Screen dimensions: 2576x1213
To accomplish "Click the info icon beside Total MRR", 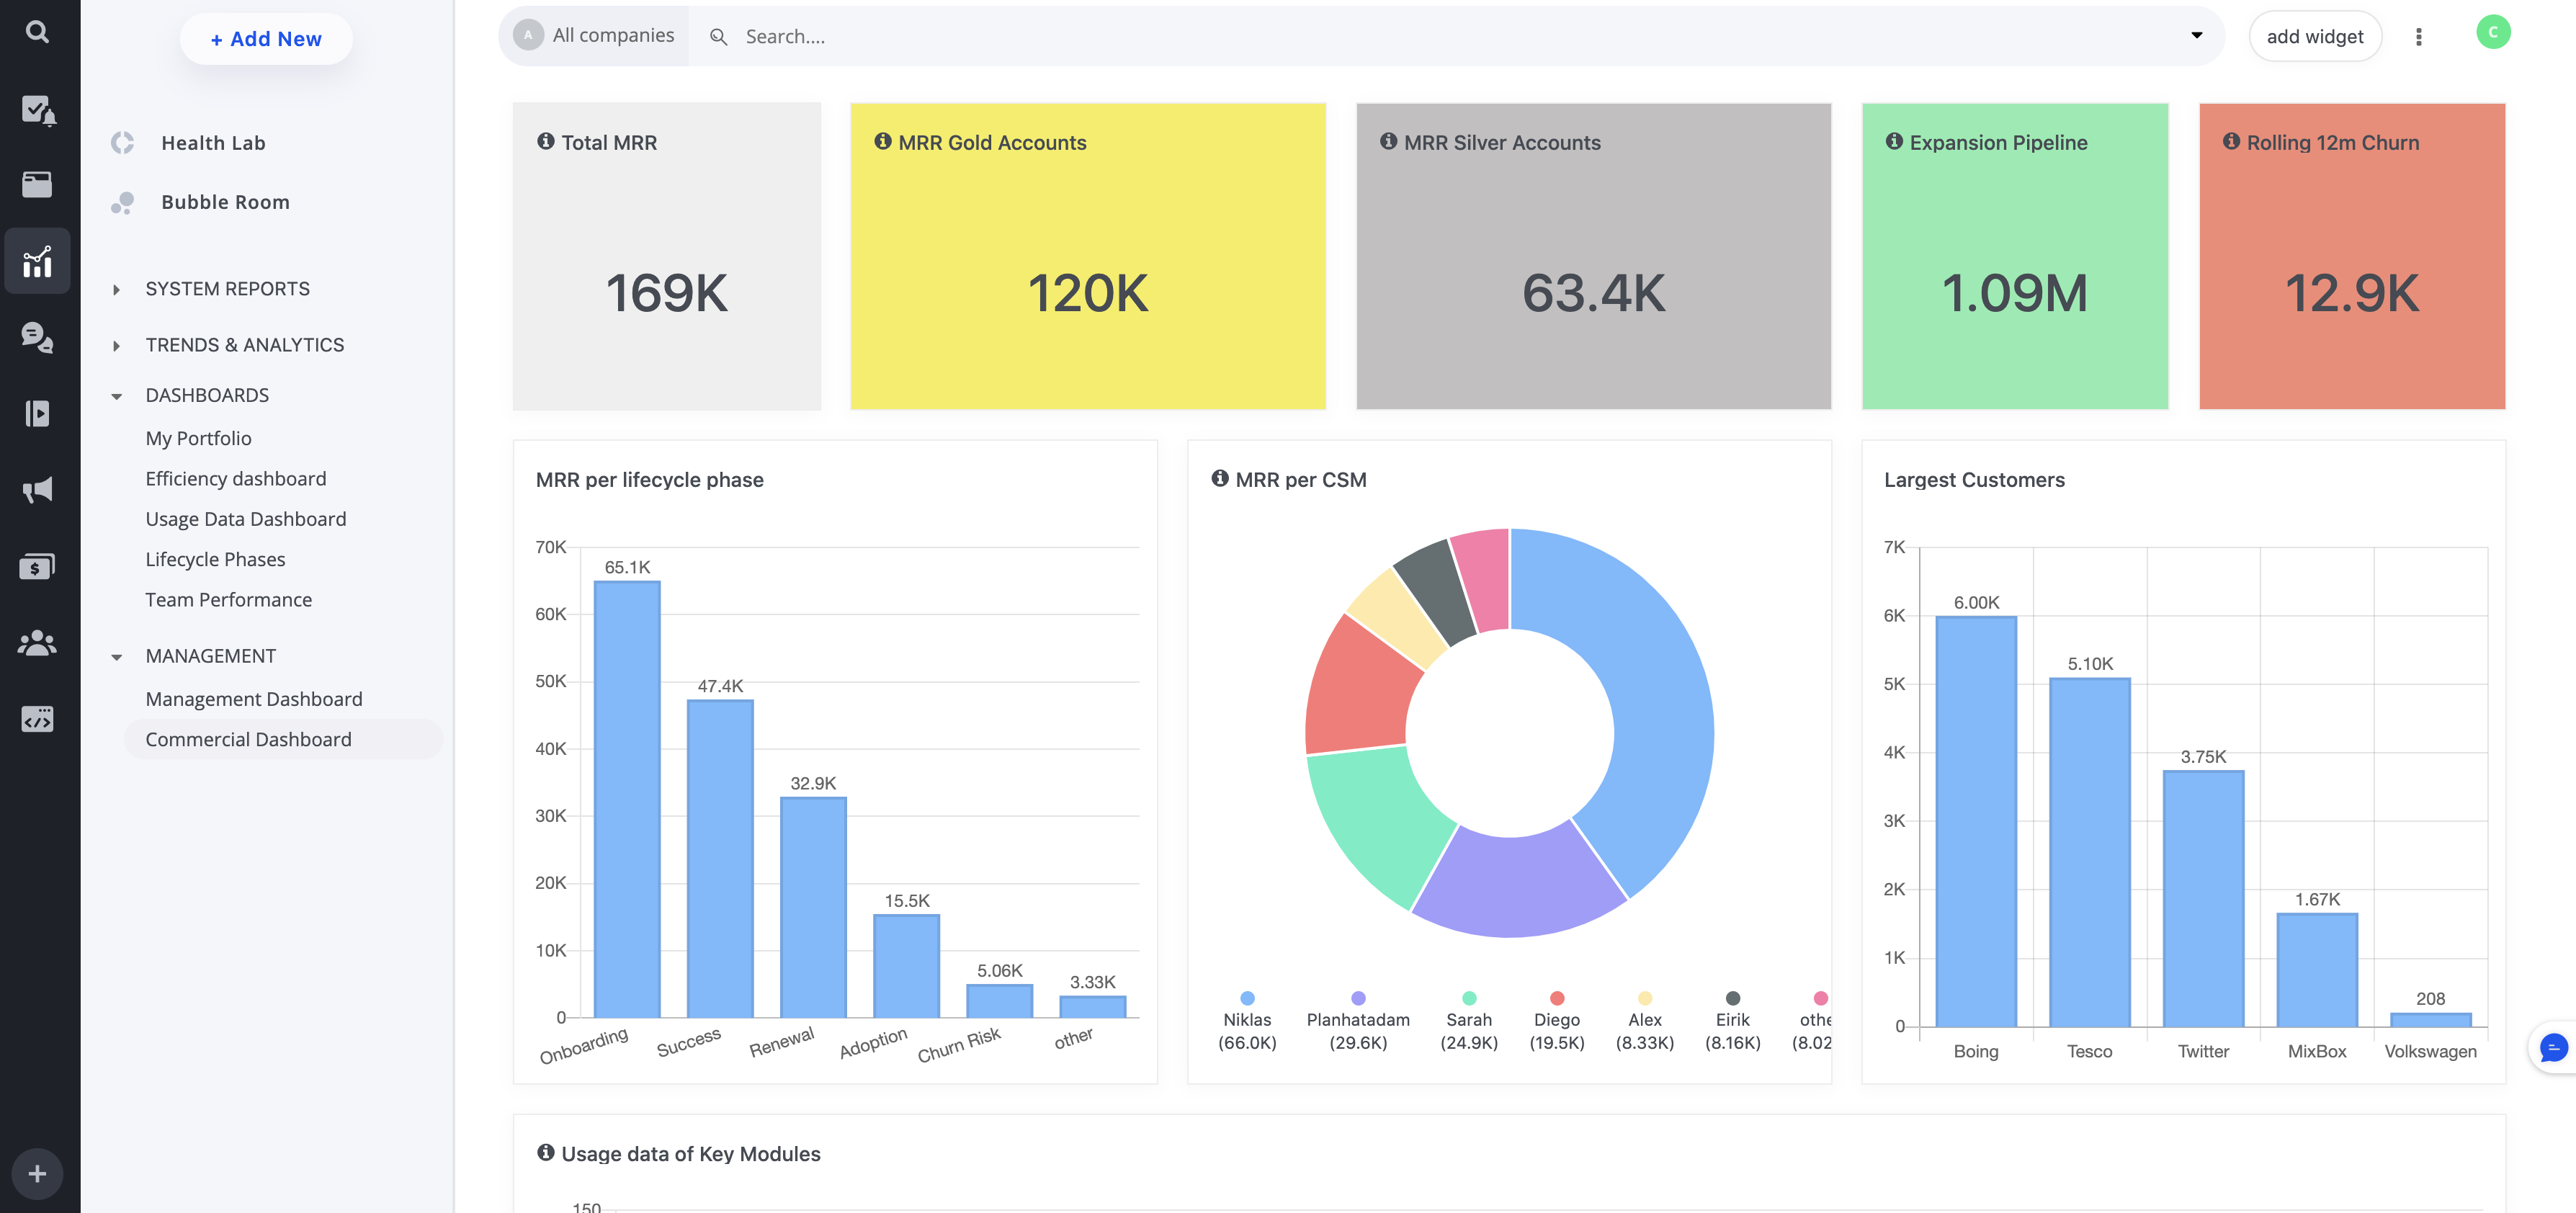I will point(545,141).
